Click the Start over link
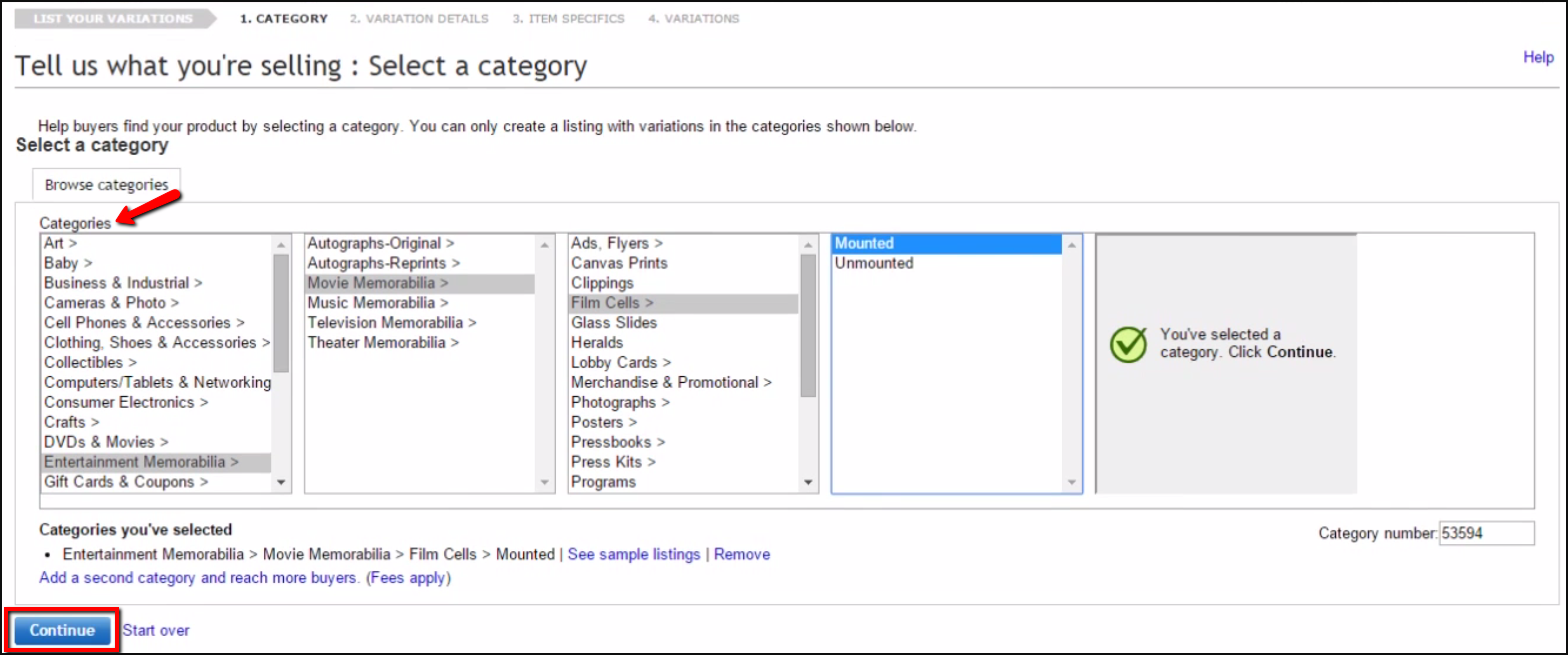The width and height of the screenshot is (1568, 655). [x=156, y=631]
